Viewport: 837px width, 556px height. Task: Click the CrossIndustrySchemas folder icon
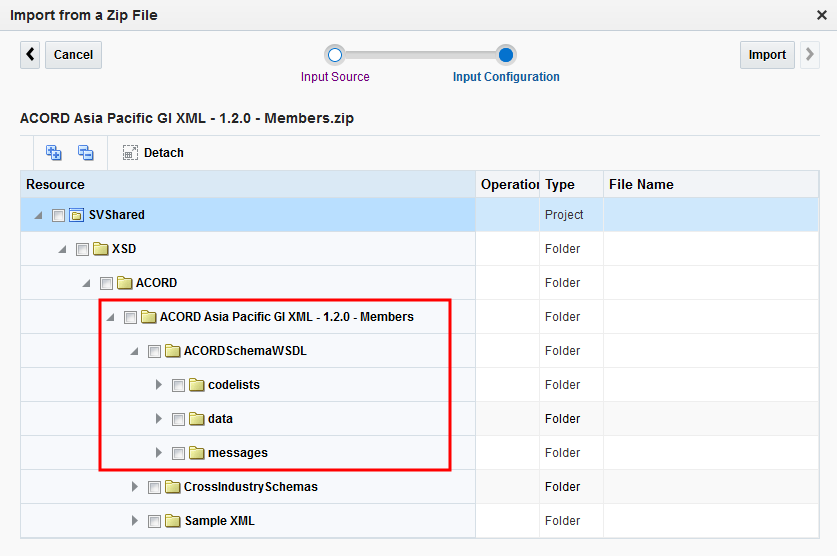(x=172, y=487)
